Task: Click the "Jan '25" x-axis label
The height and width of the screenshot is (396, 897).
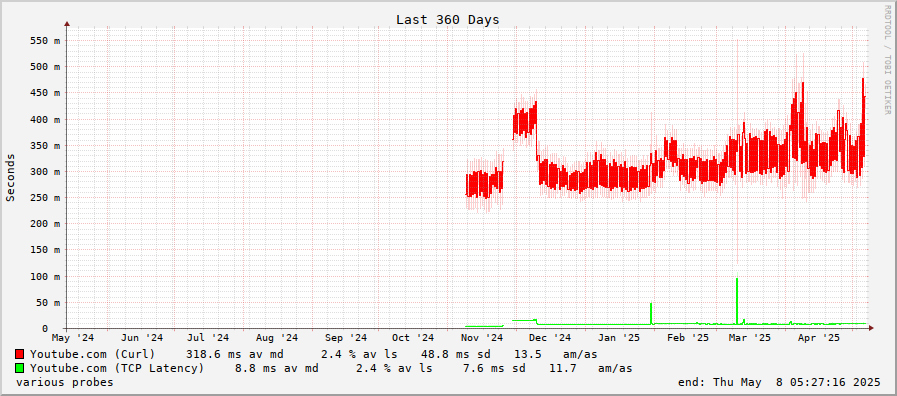Action: (620, 338)
